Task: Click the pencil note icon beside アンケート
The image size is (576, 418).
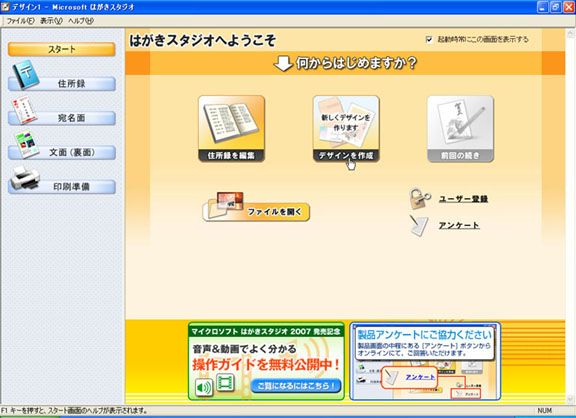Action: click(x=419, y=225)
